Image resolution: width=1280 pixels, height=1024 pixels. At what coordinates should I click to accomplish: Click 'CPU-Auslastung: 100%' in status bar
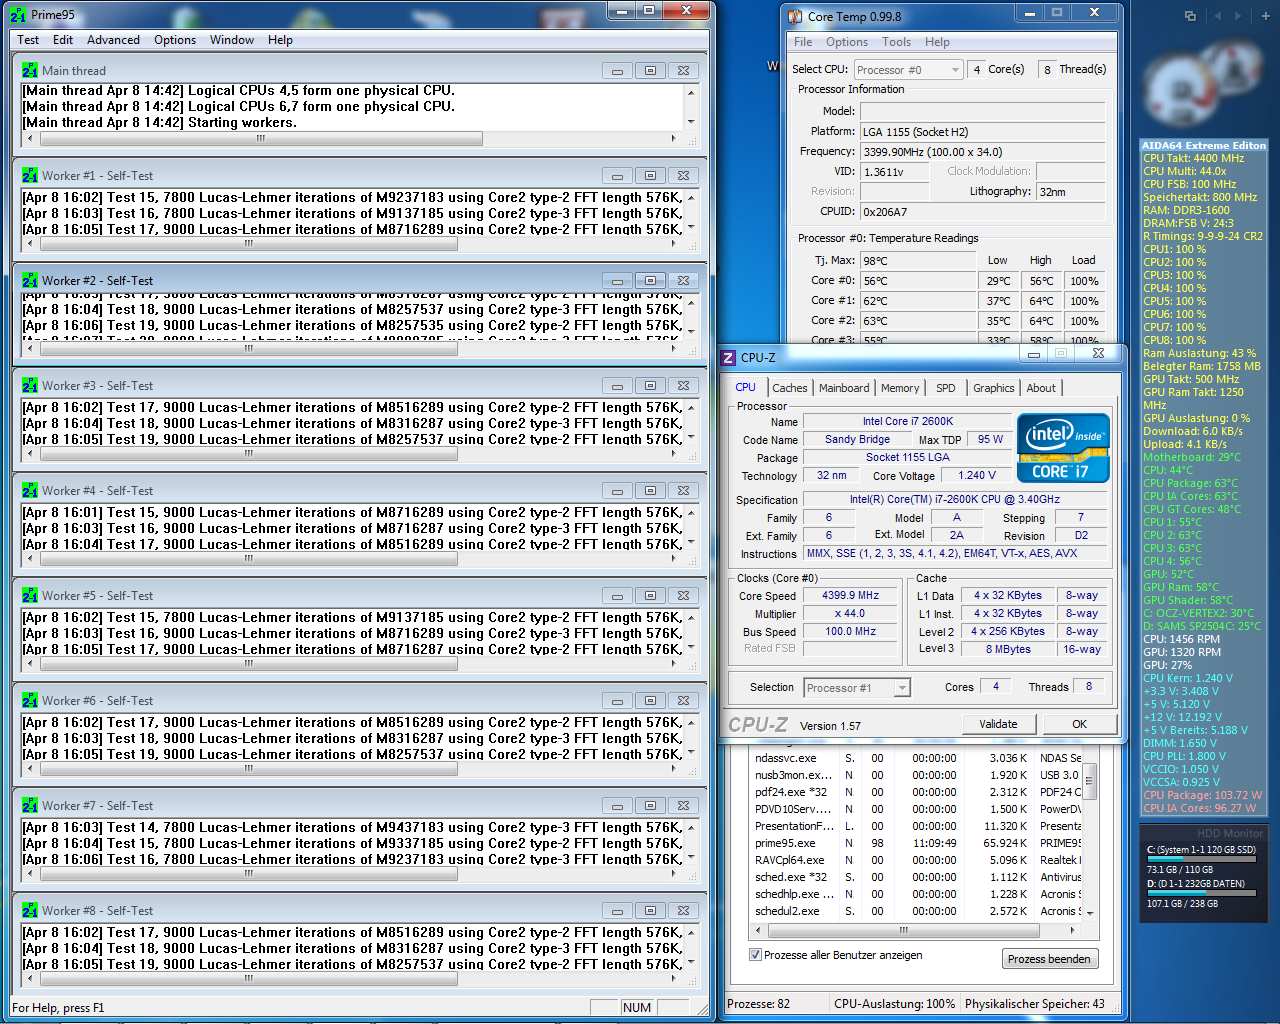[894, 1004]
